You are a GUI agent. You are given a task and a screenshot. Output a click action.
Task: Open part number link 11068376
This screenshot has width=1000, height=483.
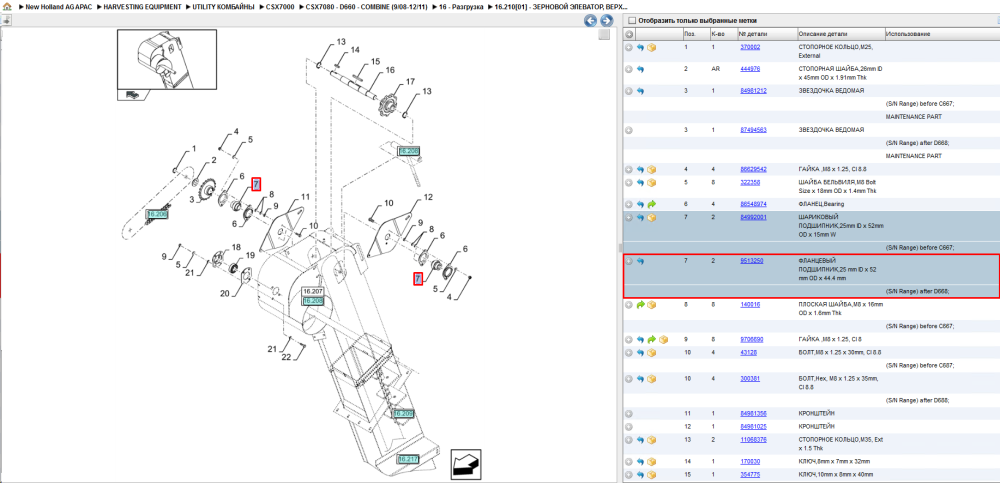coord(753,440)
